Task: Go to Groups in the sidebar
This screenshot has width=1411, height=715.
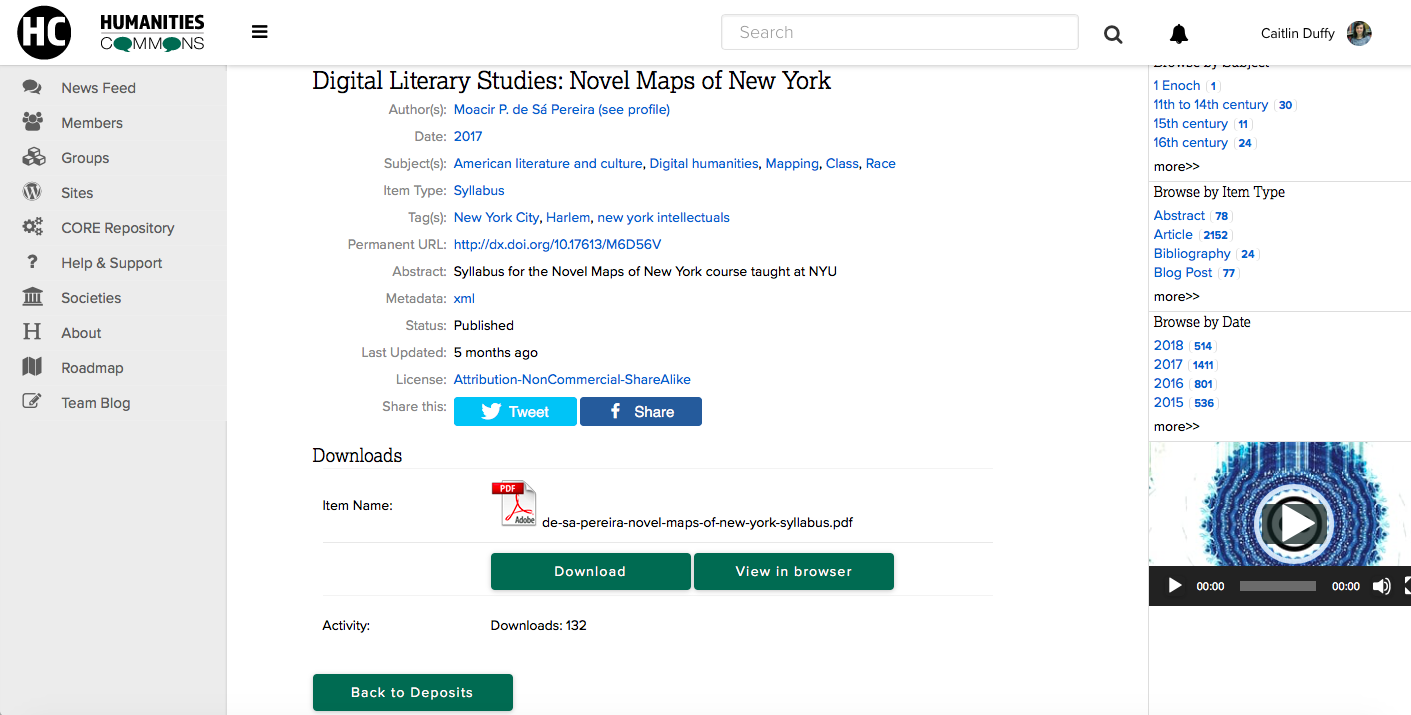Action: point(85,158)
